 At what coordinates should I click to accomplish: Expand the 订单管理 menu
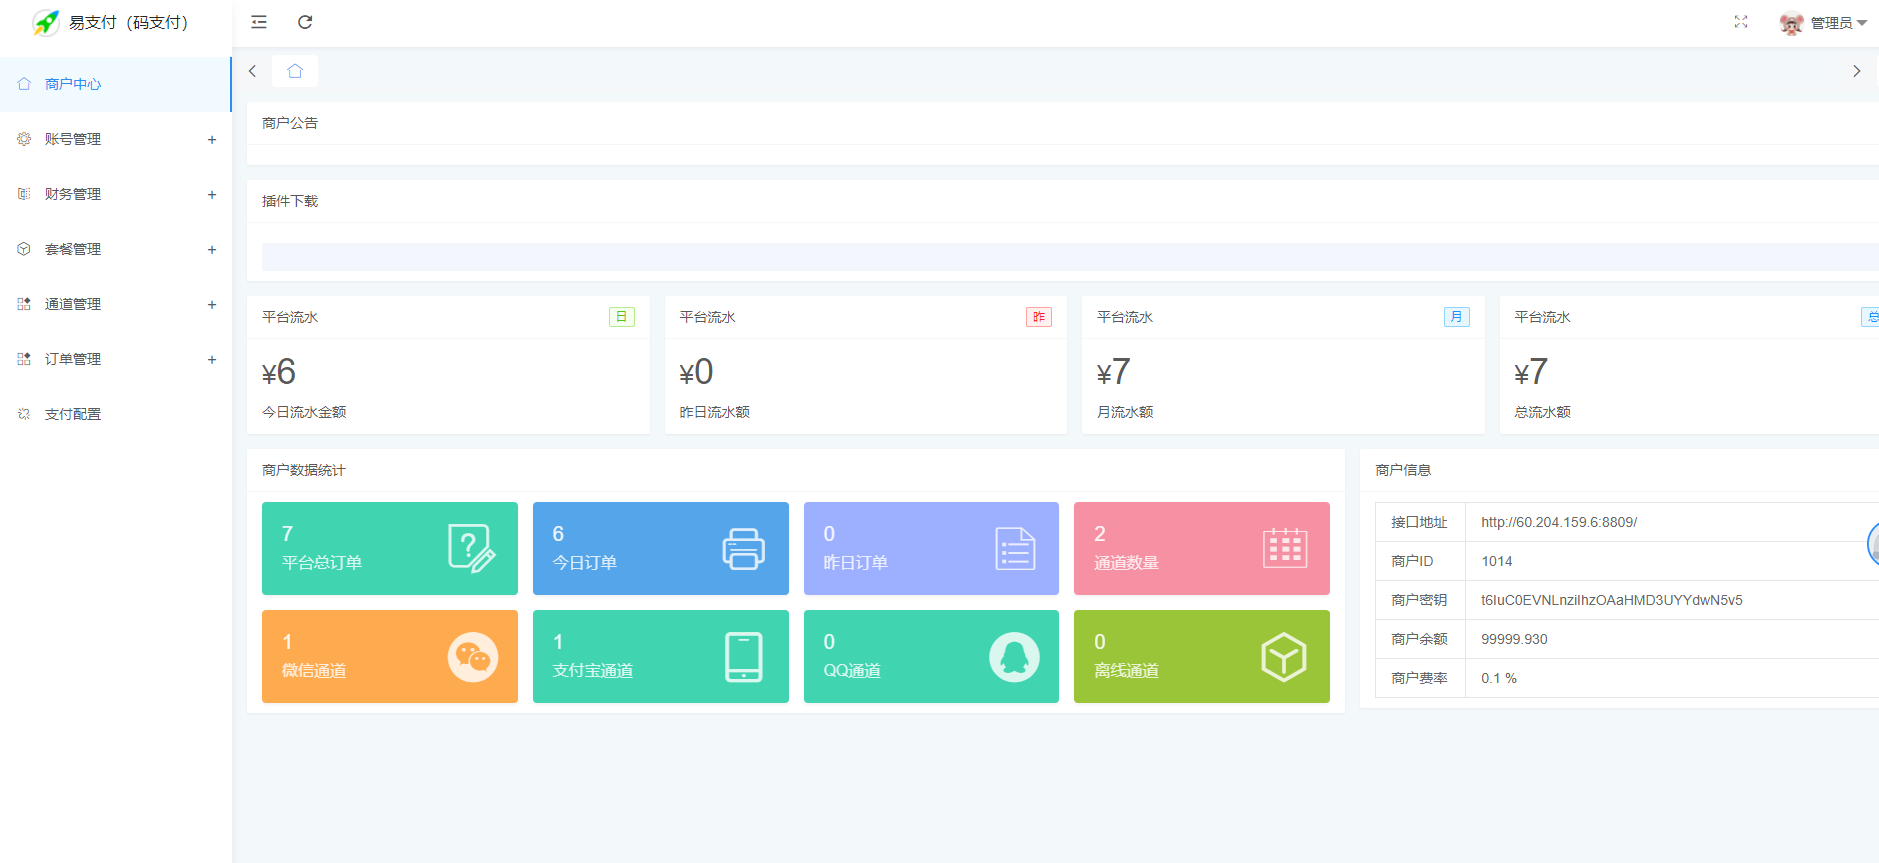(x=73, y=359)
